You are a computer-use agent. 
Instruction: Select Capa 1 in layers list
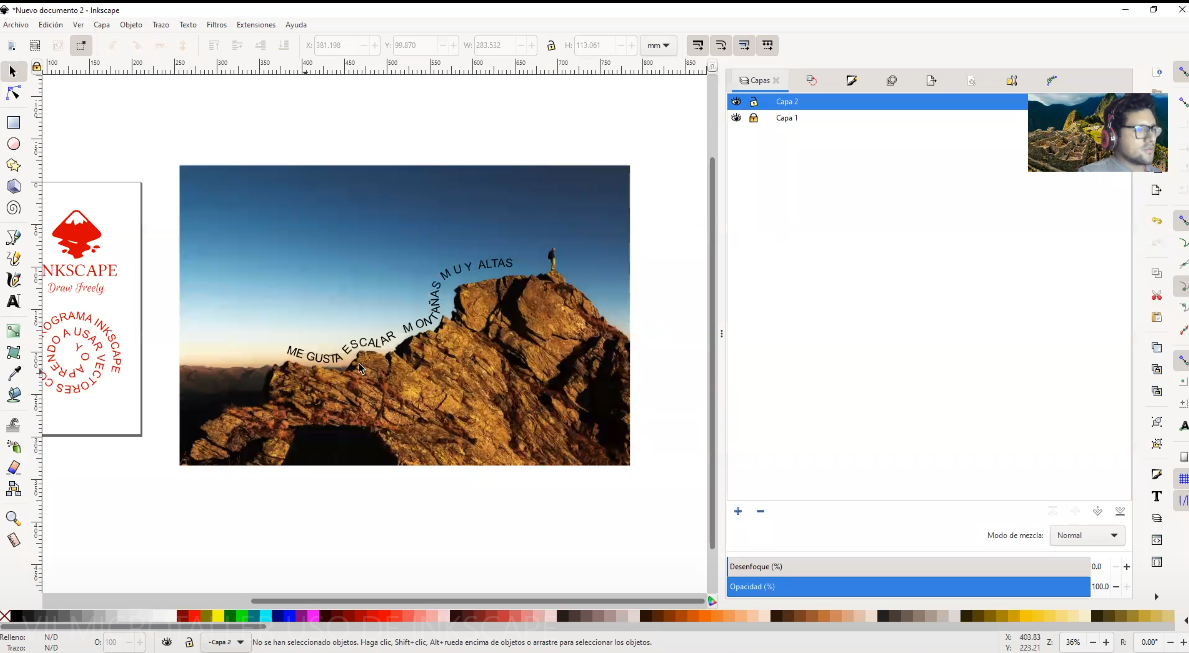pos(787,118)
